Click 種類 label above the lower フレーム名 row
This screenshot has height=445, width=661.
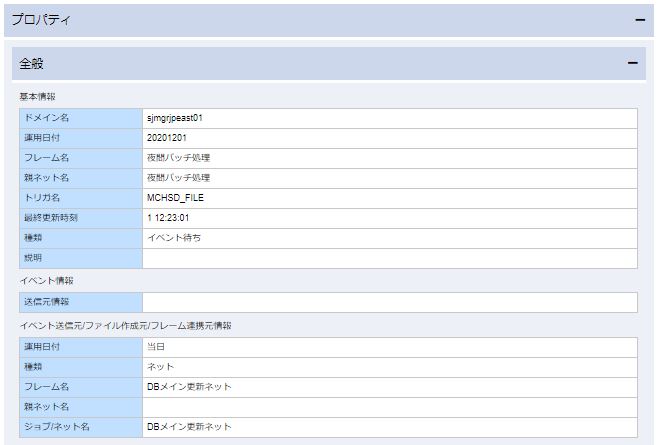81,367
